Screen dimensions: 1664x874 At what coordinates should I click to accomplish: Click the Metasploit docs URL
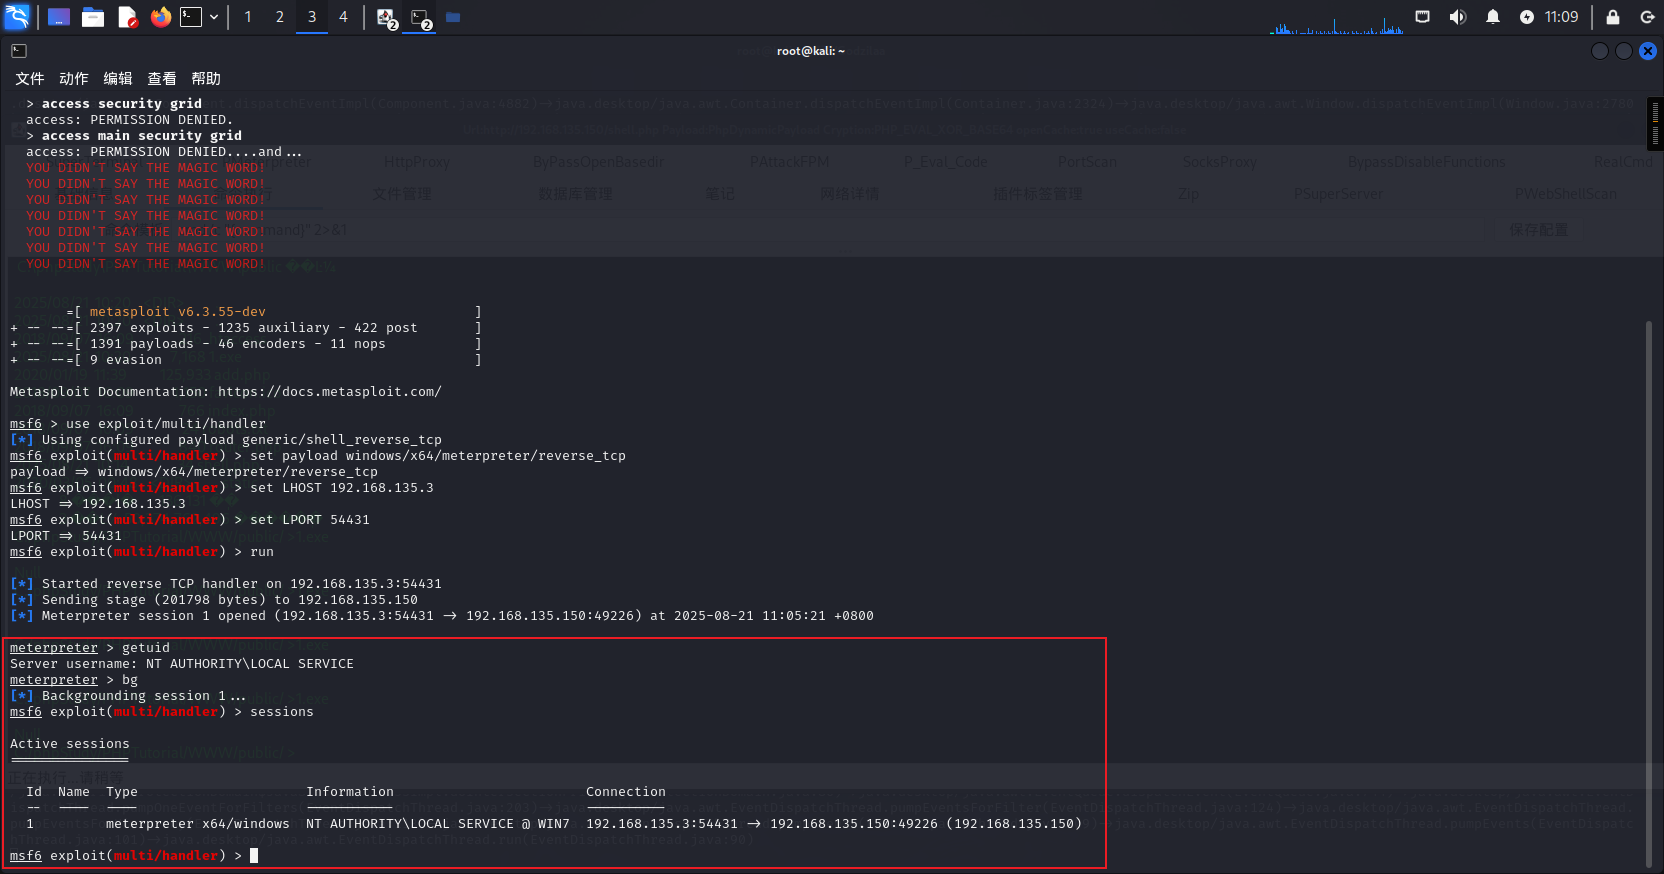(x=329, y=392)
